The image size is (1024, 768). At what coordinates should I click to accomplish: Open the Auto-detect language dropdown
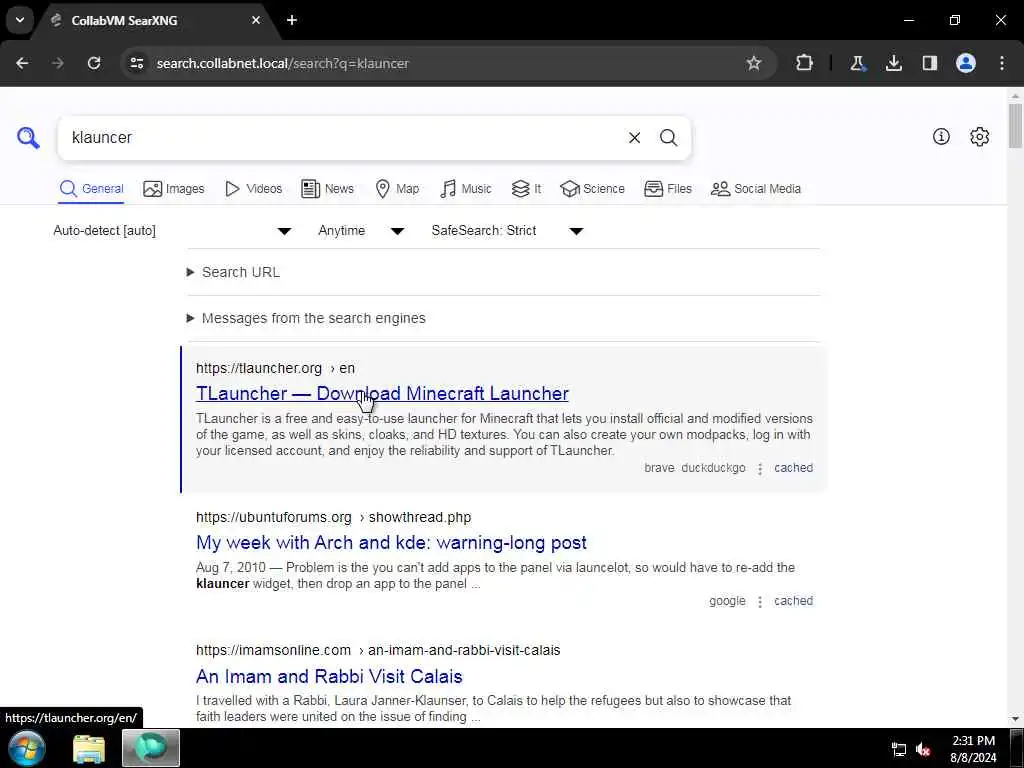tap(172, 231)
